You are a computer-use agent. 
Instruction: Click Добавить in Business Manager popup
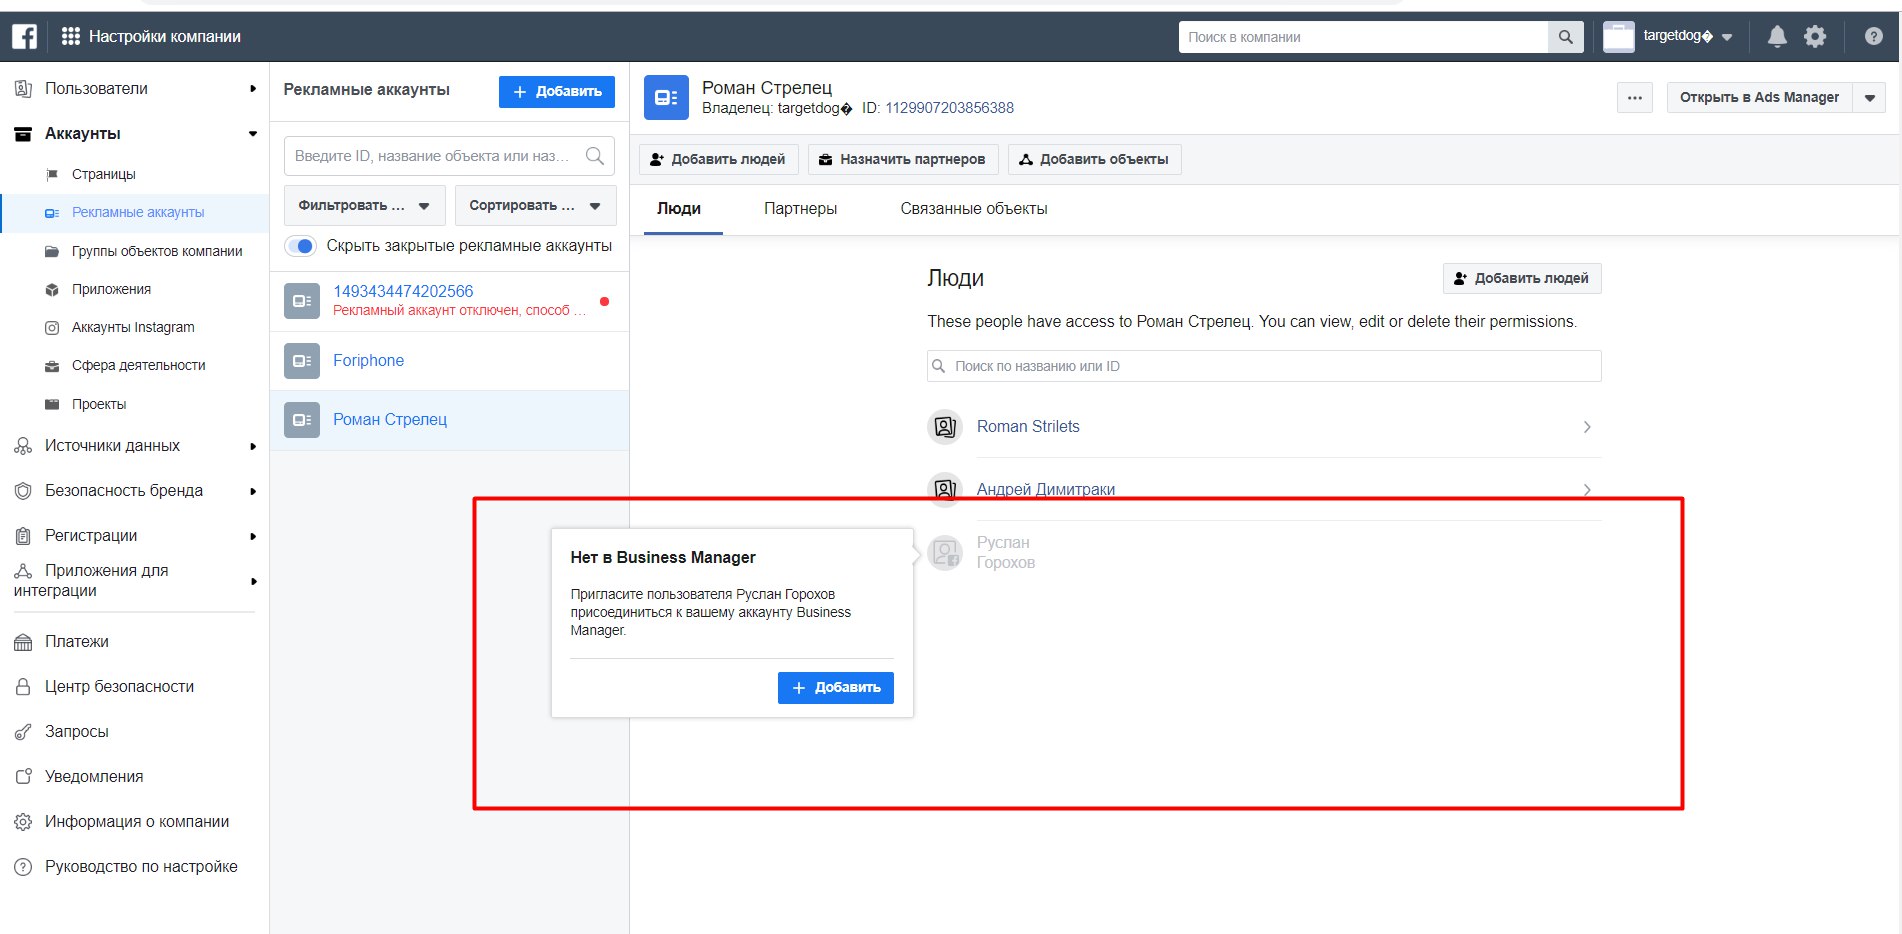(x=836, y=688)
